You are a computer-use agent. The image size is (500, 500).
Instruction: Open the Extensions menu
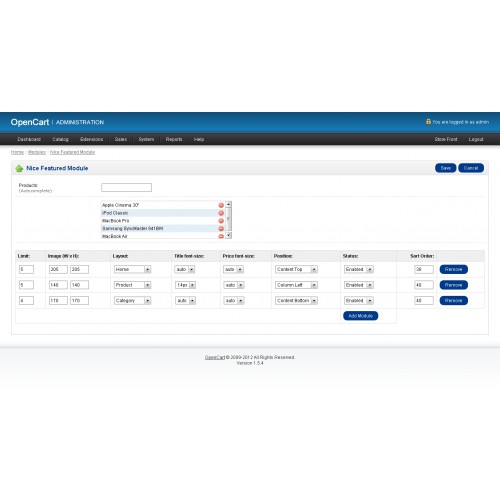(x=91, y=139)
